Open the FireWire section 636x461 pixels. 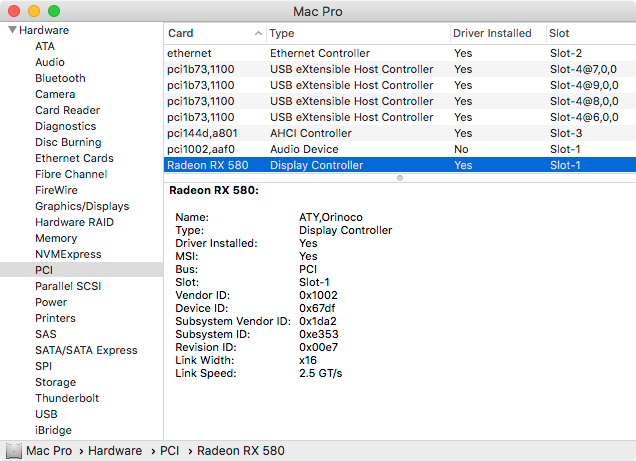[x=56, y=190]
